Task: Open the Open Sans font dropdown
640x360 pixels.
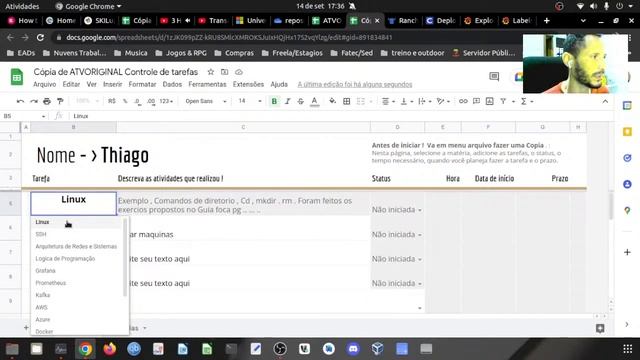Action: click(x=205, y=101)
